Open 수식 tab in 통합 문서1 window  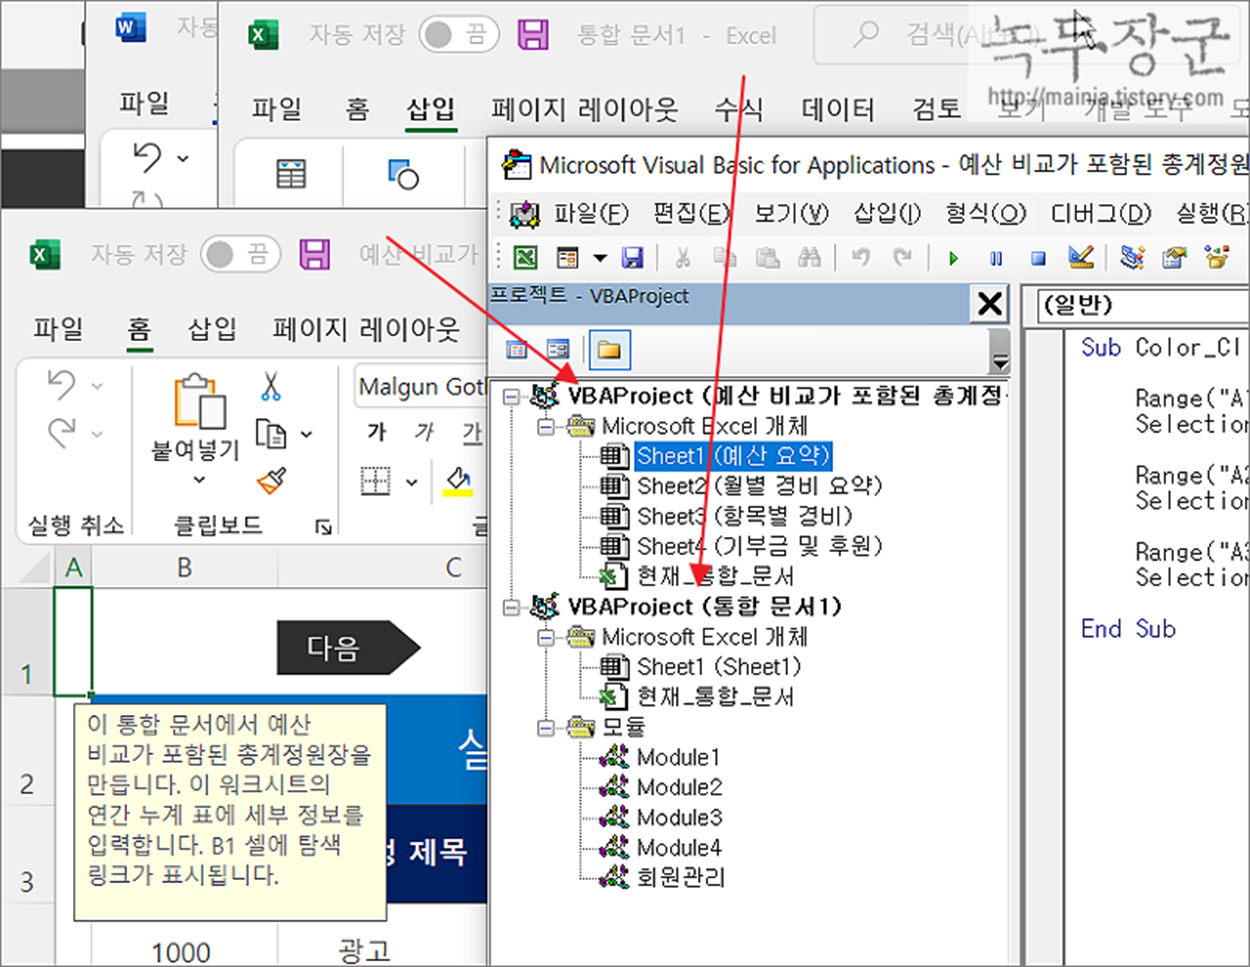(x=739, y=108)
